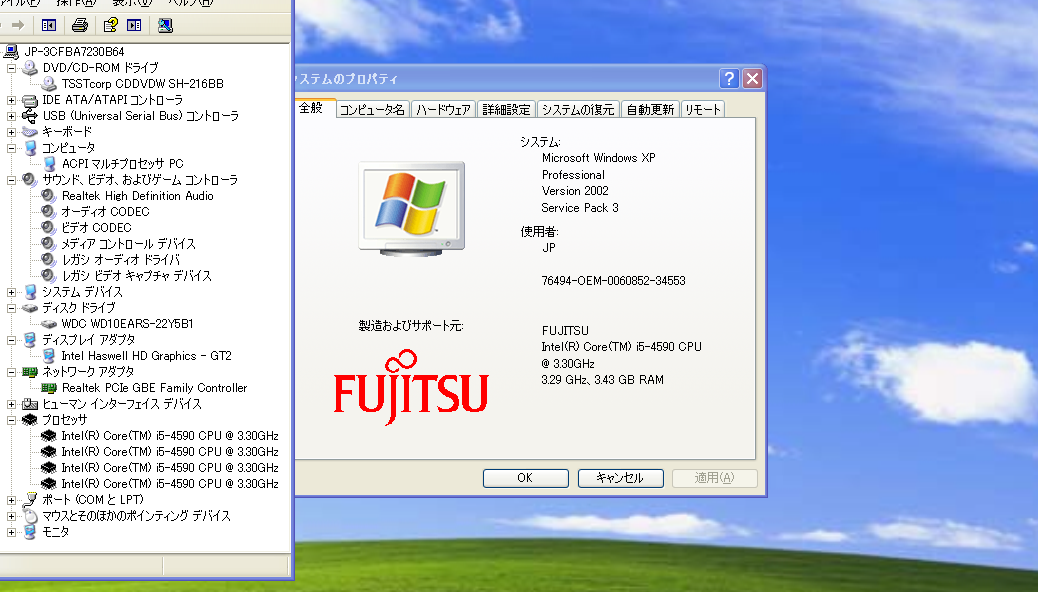Click the help question mark in properties title bar
The height and width of the screenshot is (592, 1038).
pos(729,79)
